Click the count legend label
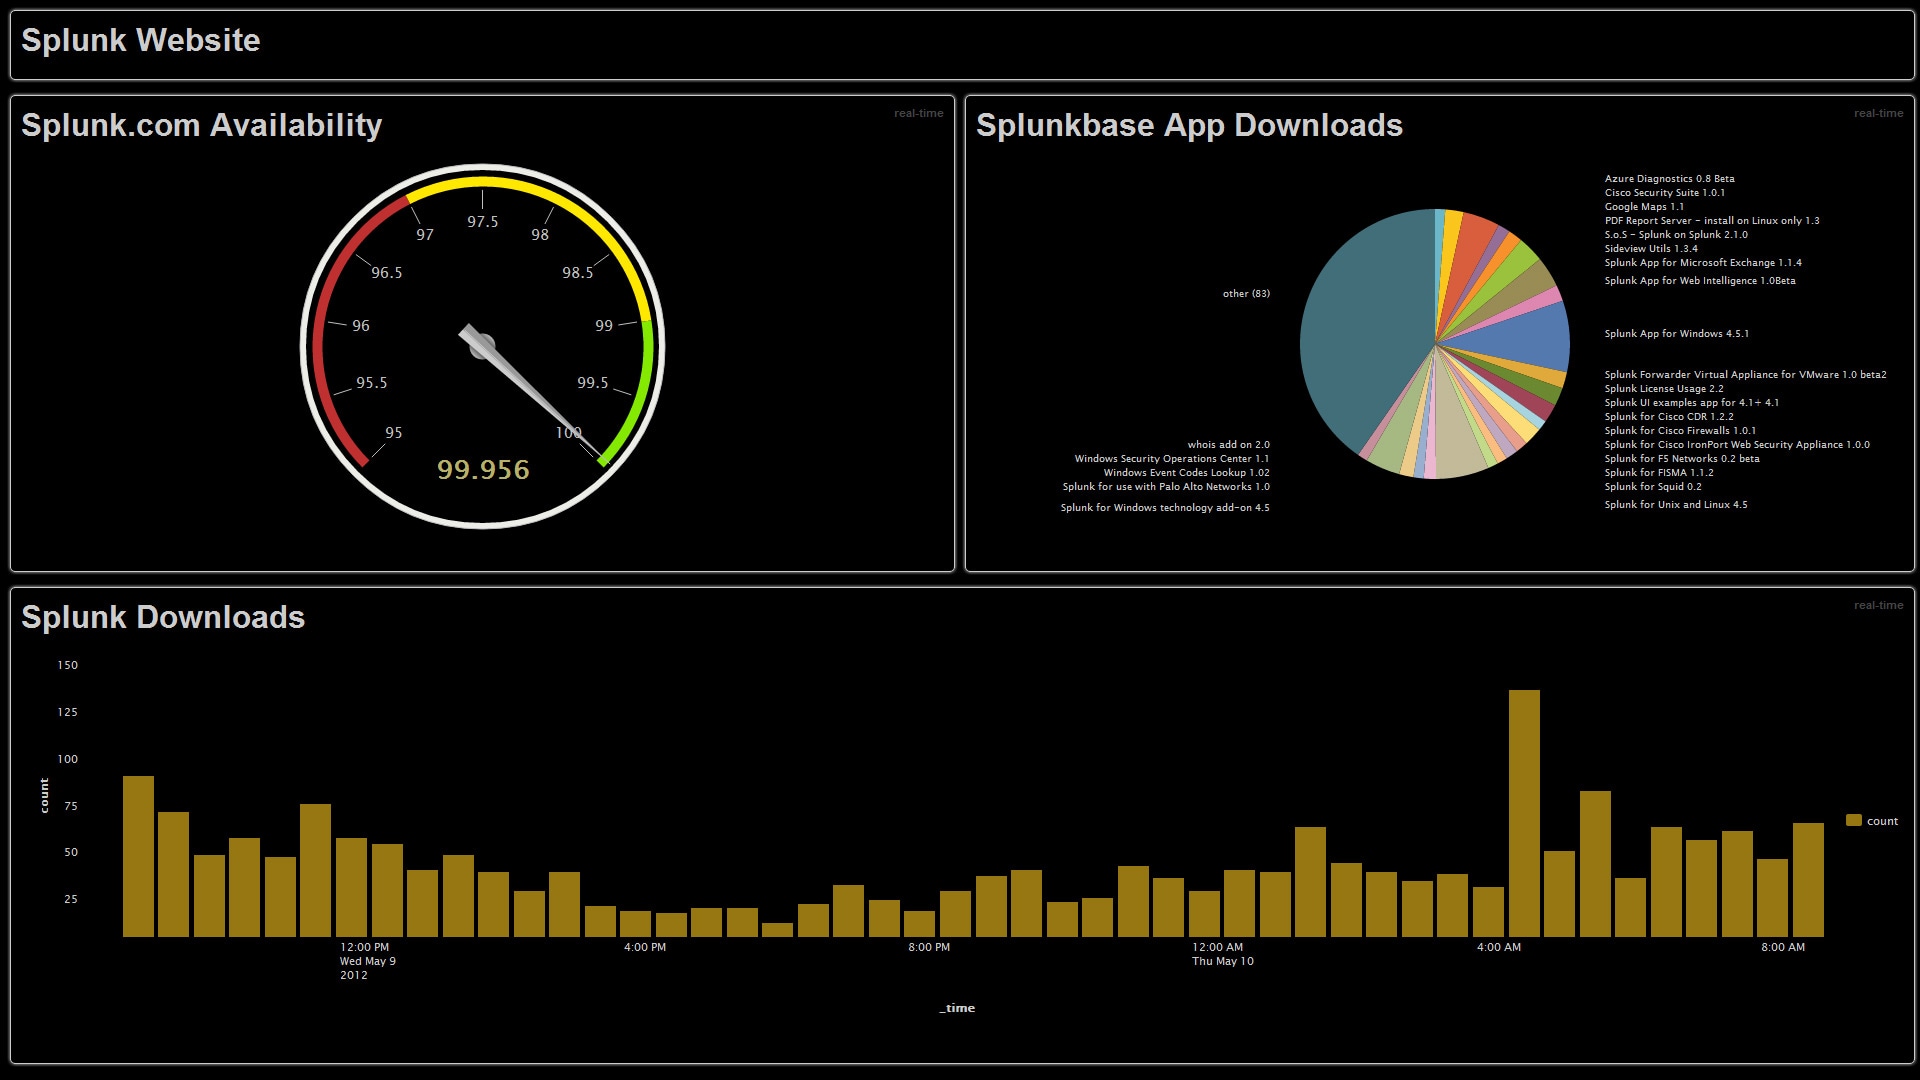The image size is (1920, 1080). [1882, 821]
